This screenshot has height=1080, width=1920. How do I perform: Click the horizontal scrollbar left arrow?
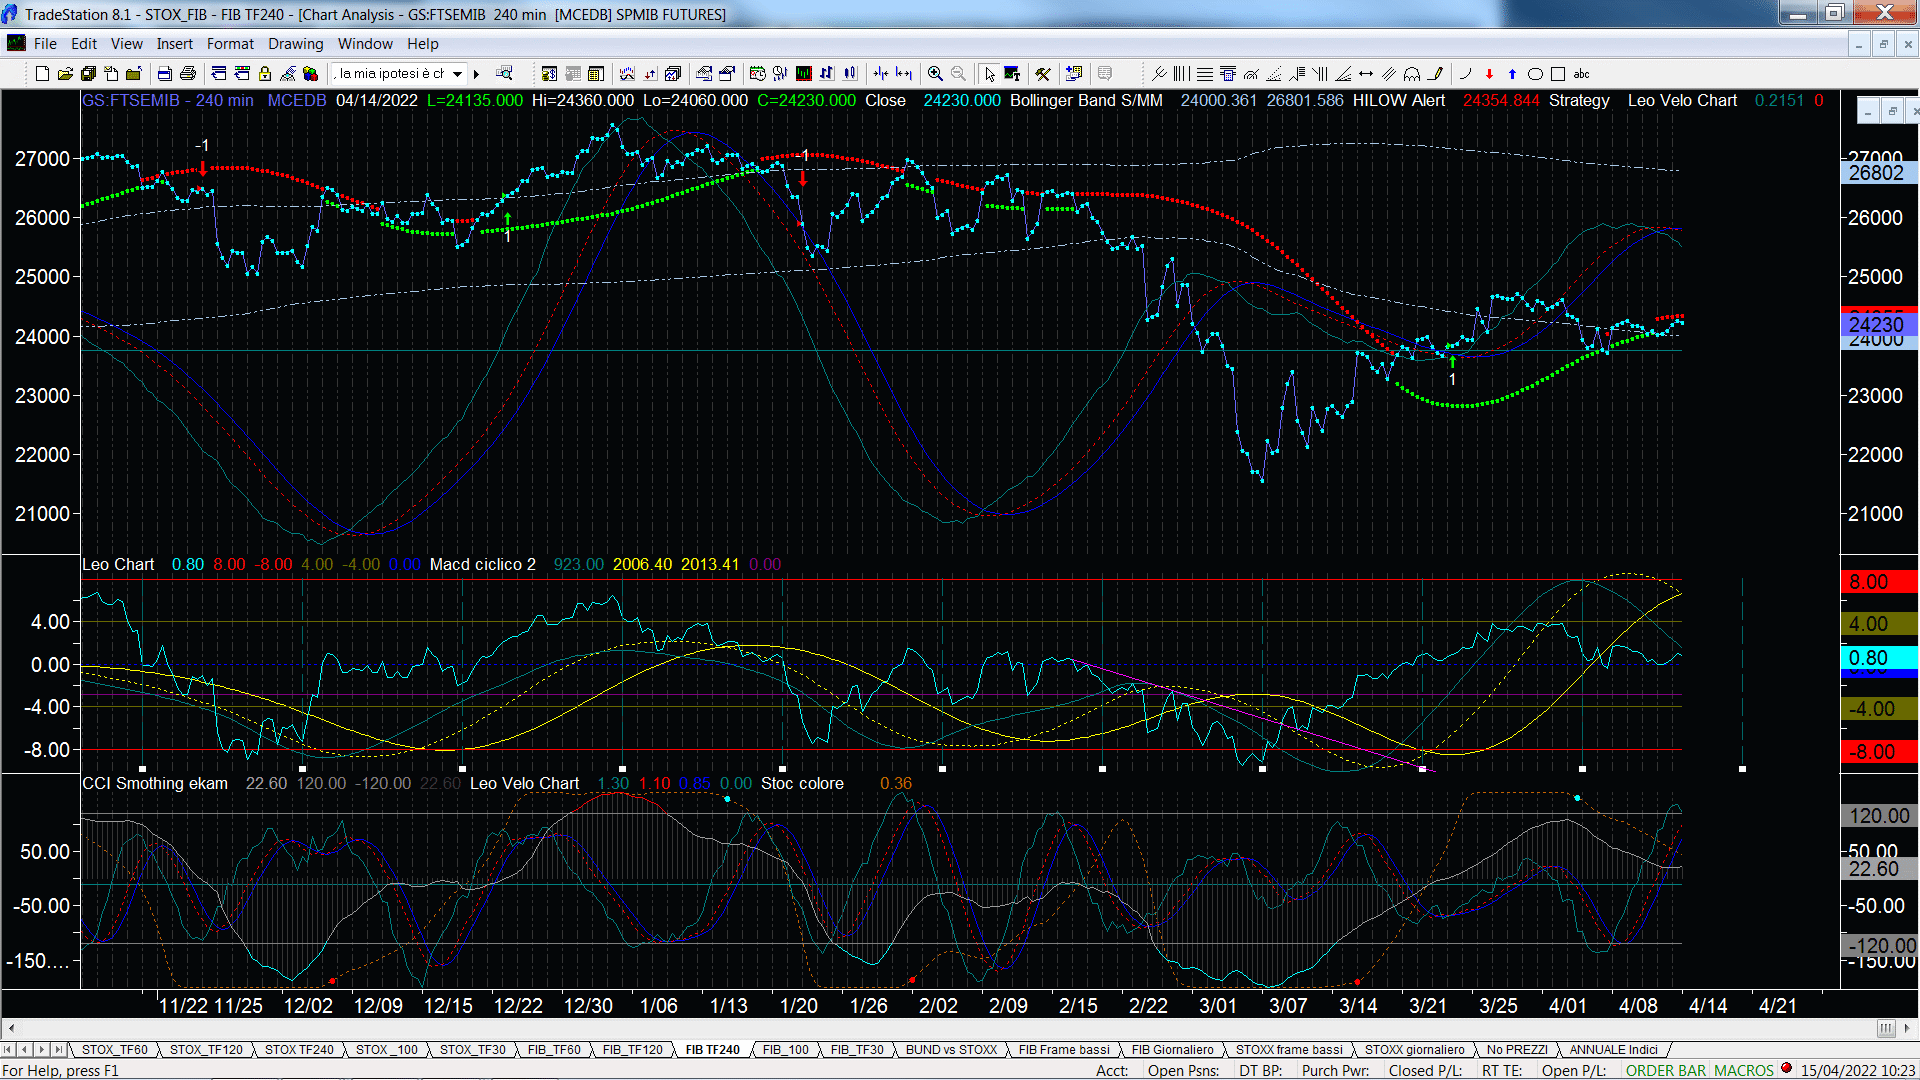point(11,1028)
